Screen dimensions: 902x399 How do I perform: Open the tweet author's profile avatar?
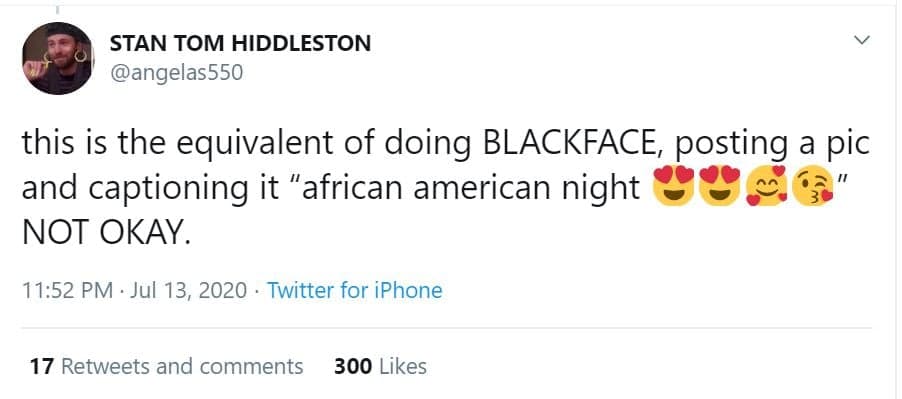tap(58, 58)
